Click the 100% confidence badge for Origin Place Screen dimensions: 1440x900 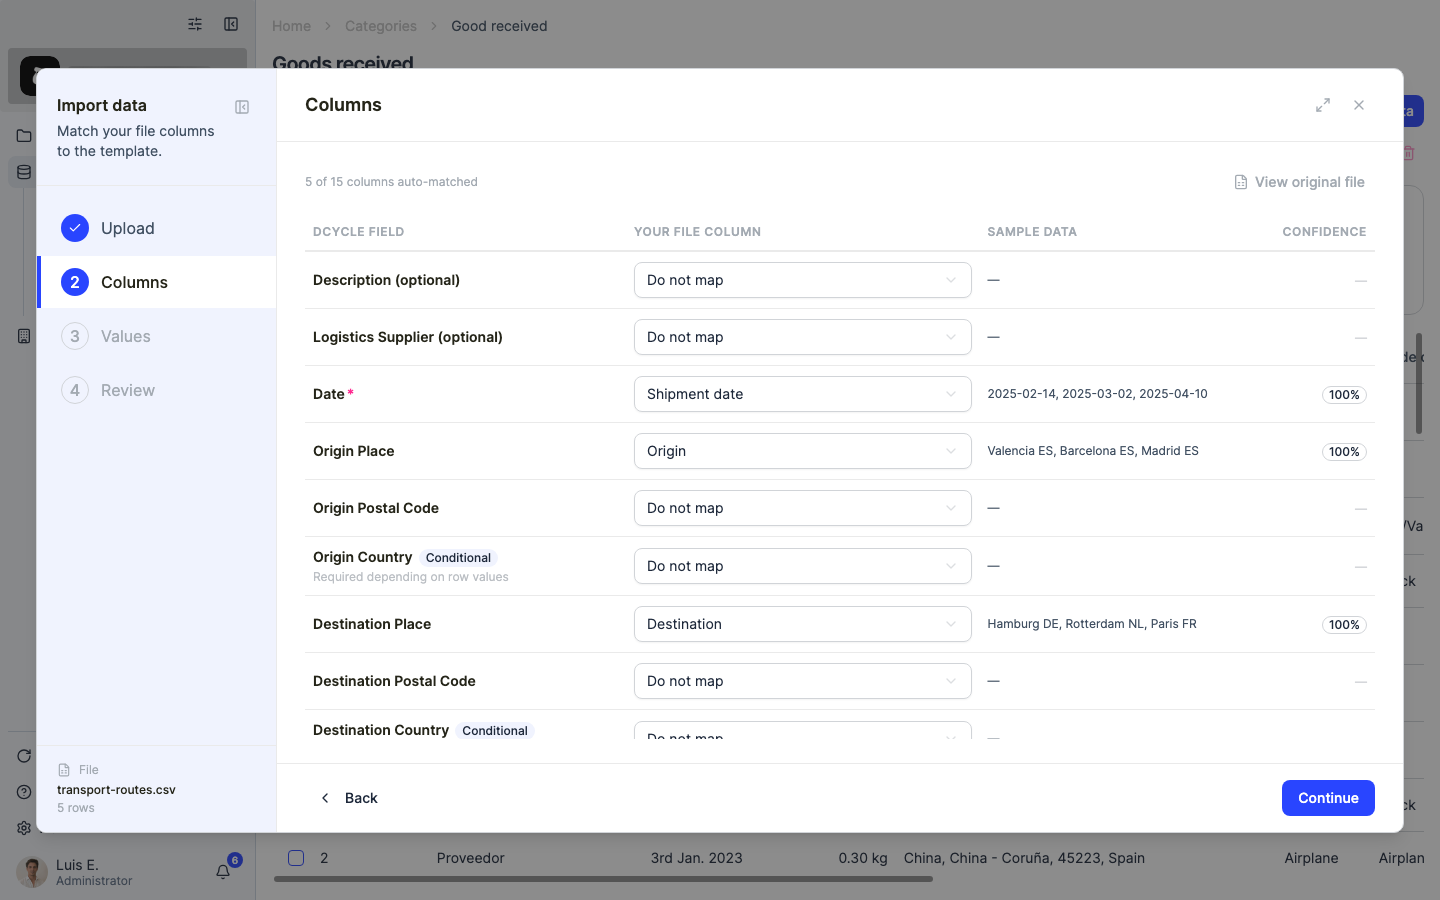(x=1344, y=452)
